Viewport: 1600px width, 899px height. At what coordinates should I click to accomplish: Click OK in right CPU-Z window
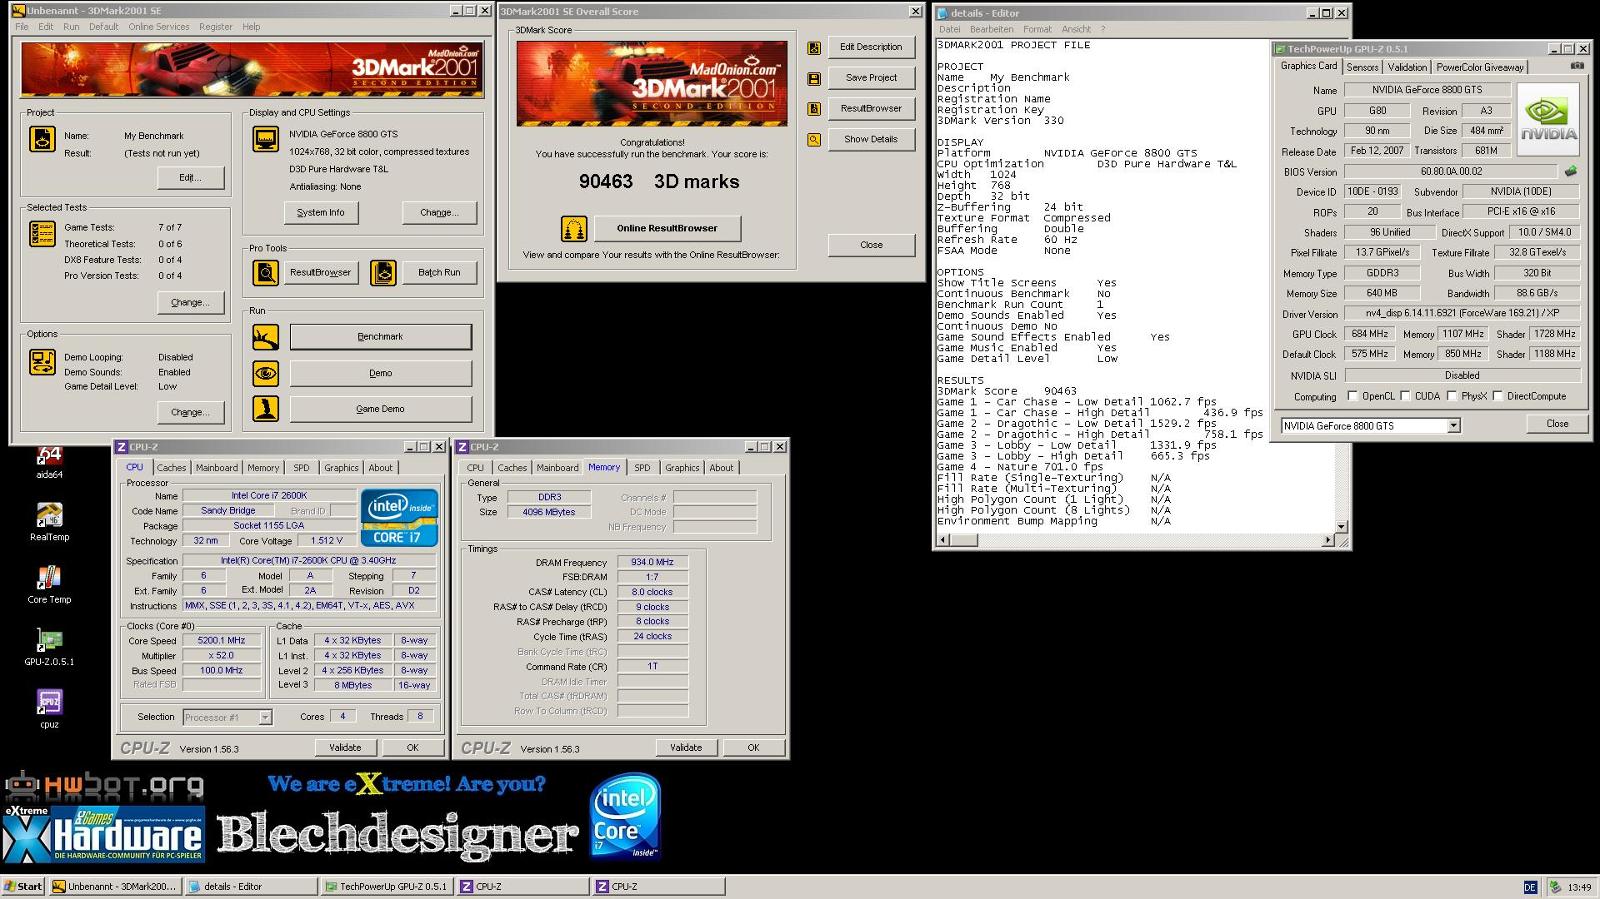753,748
